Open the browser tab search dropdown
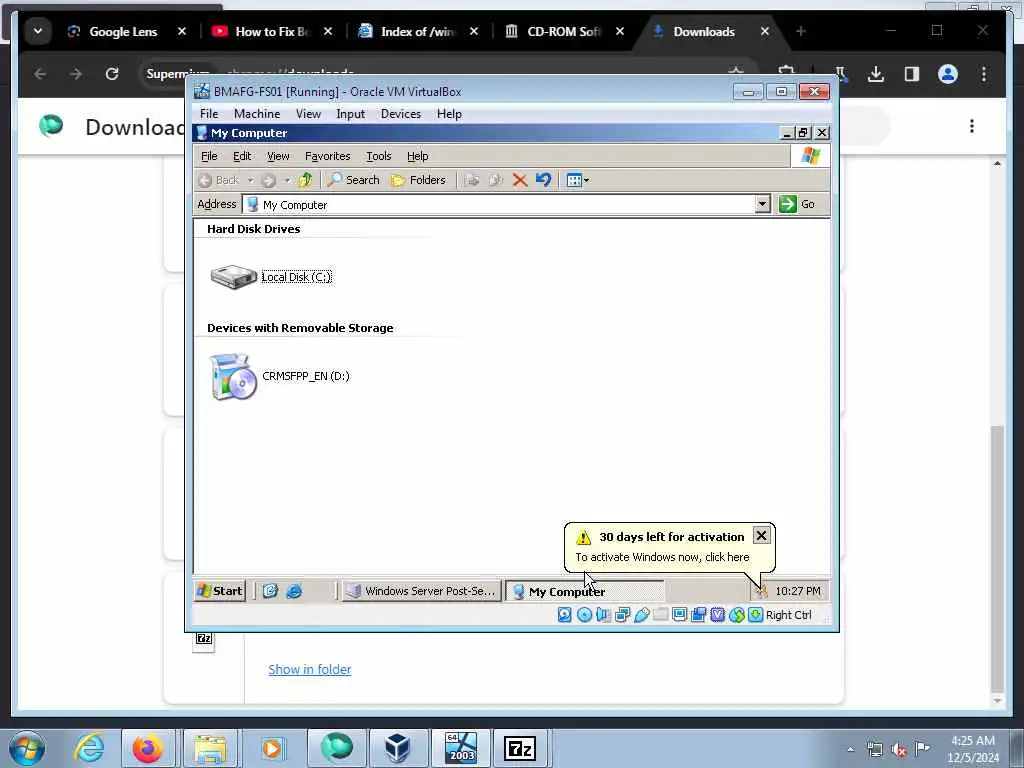Image resolution: width=1024 pixels, height=768 pixels. (38, 31)
